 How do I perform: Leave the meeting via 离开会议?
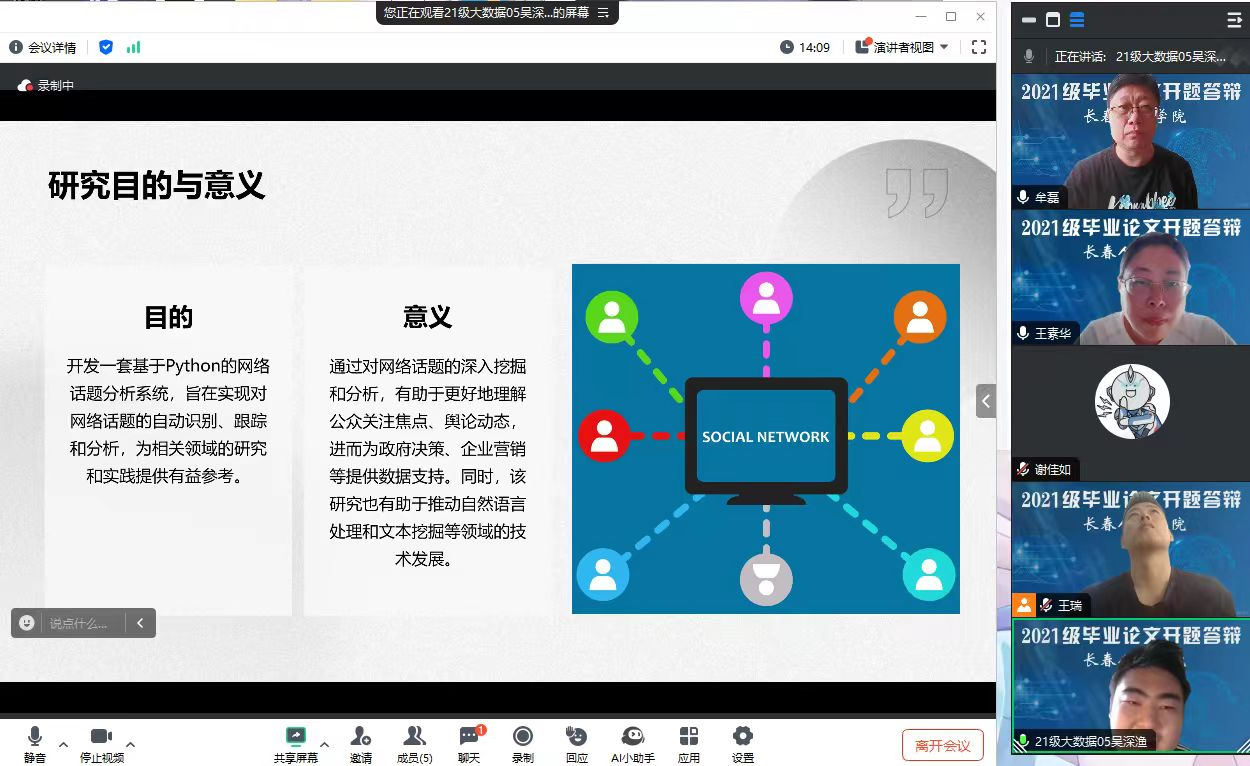[943, 745]
